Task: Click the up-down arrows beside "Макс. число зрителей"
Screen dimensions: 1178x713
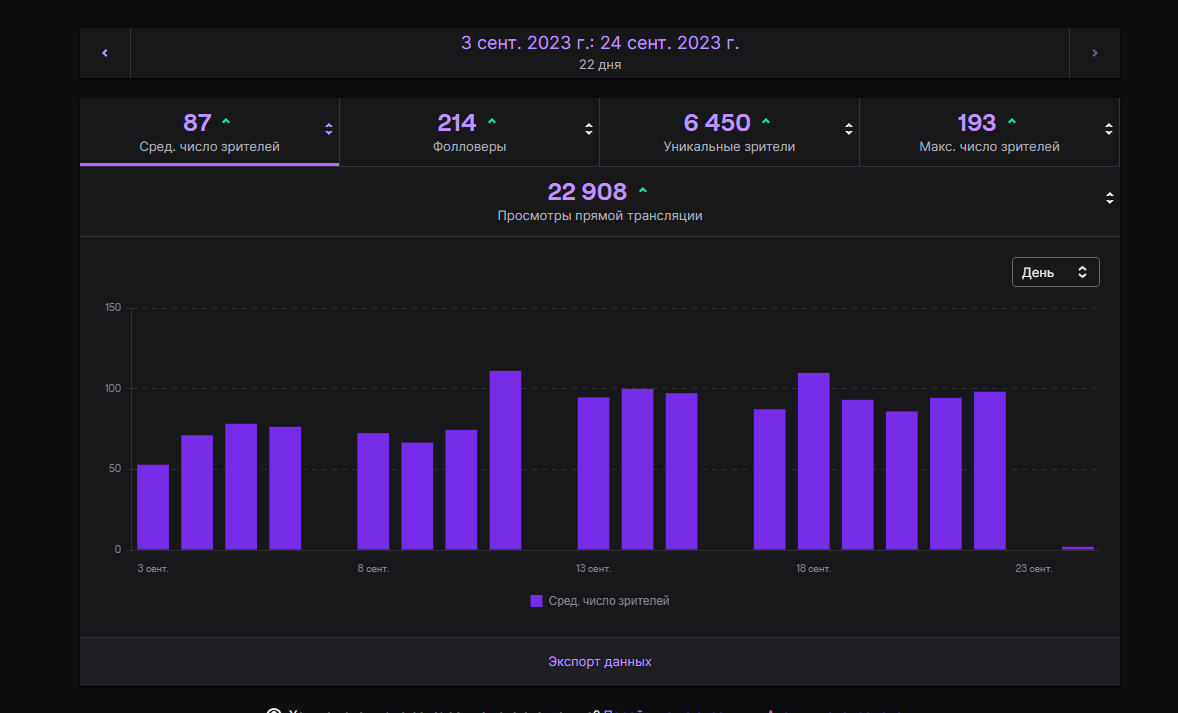Action: [x=1109, y=129]
